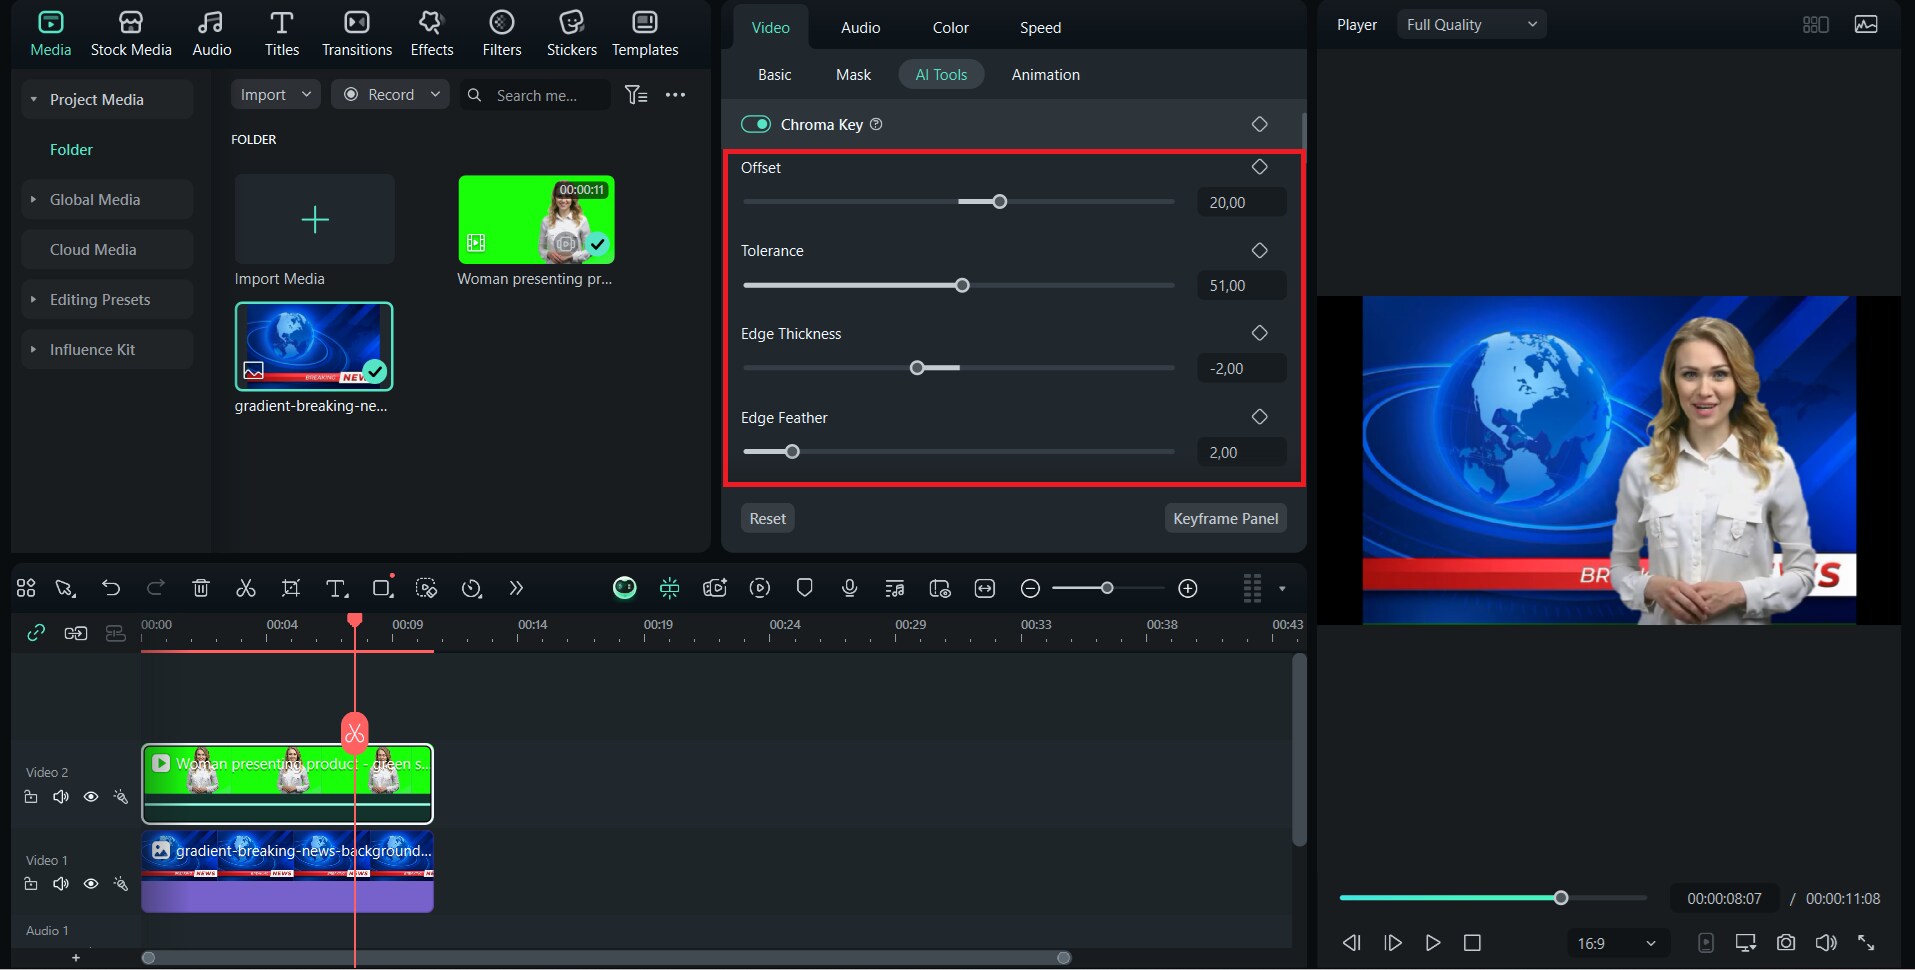The width and height of the screenshot is (1915, 970).
Task: Enter fullscreen preview with expand icon
Action: 1866,942
